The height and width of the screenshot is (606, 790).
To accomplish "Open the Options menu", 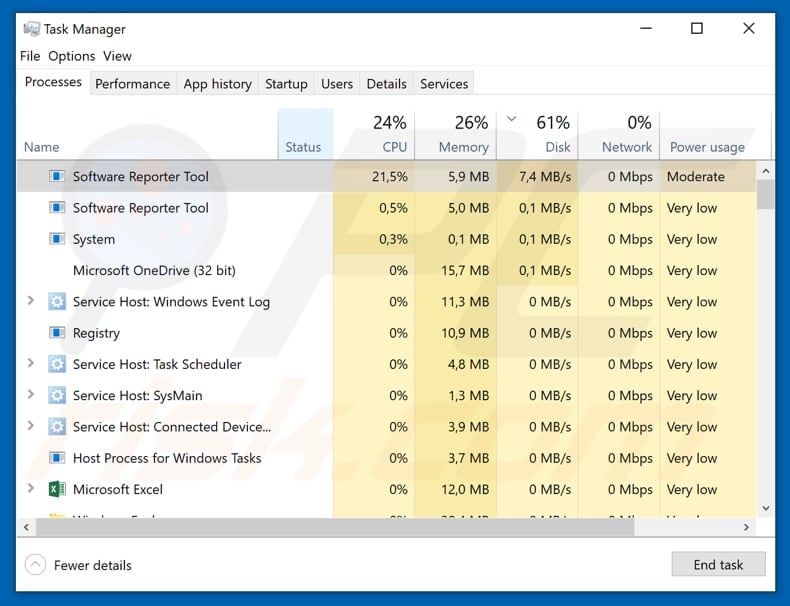I will click(x=71, y=56).
